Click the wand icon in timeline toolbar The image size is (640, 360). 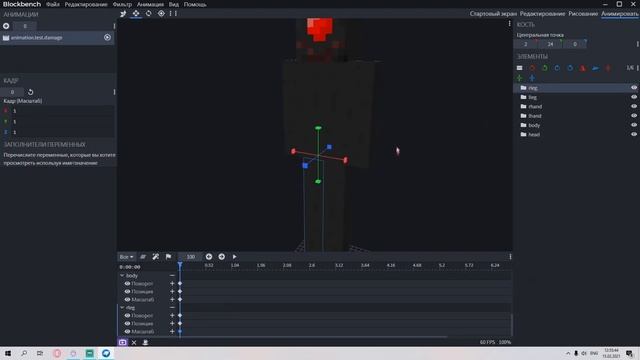tap(156, 257)
